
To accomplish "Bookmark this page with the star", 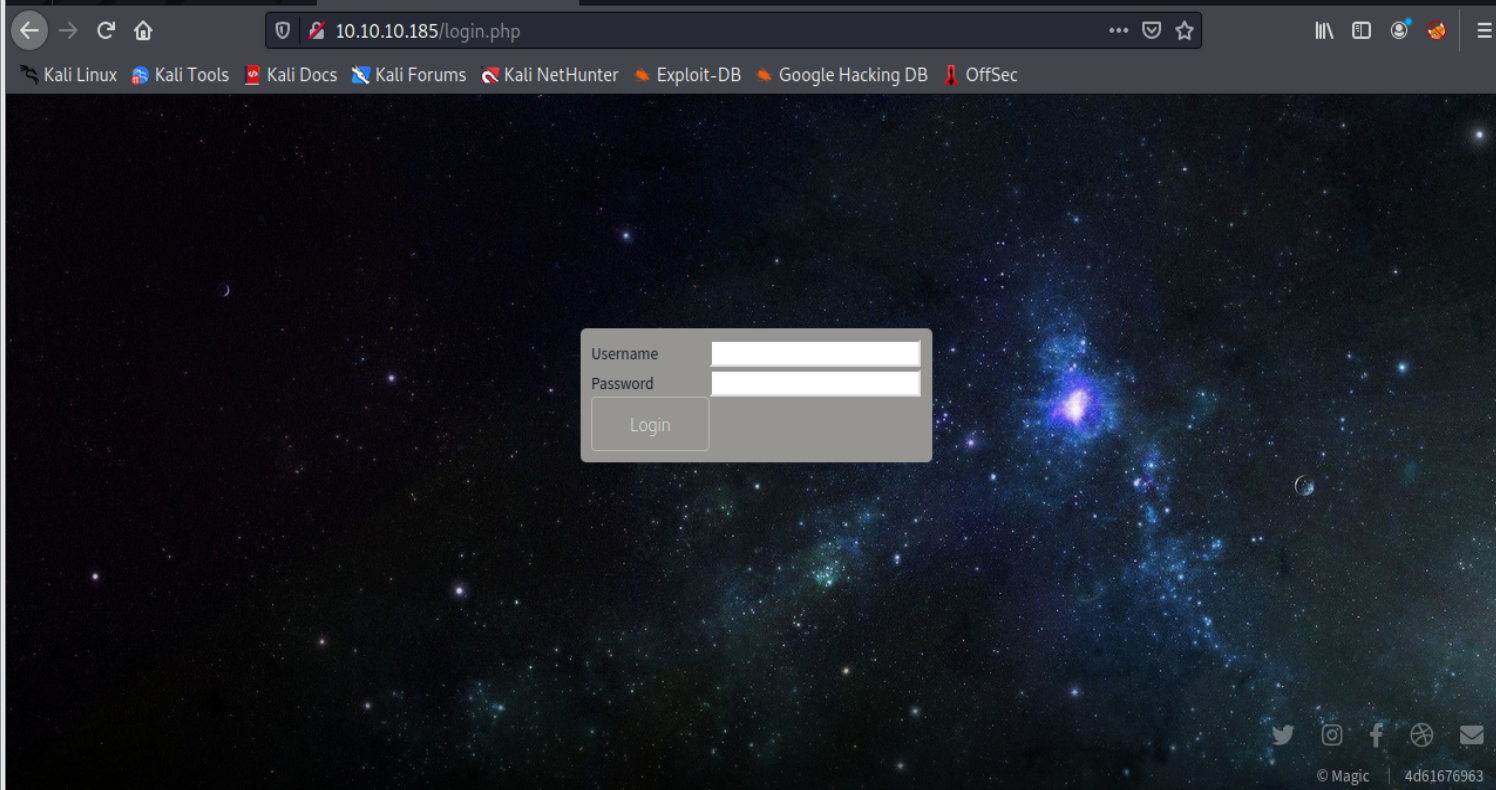I will point(1185,31).
